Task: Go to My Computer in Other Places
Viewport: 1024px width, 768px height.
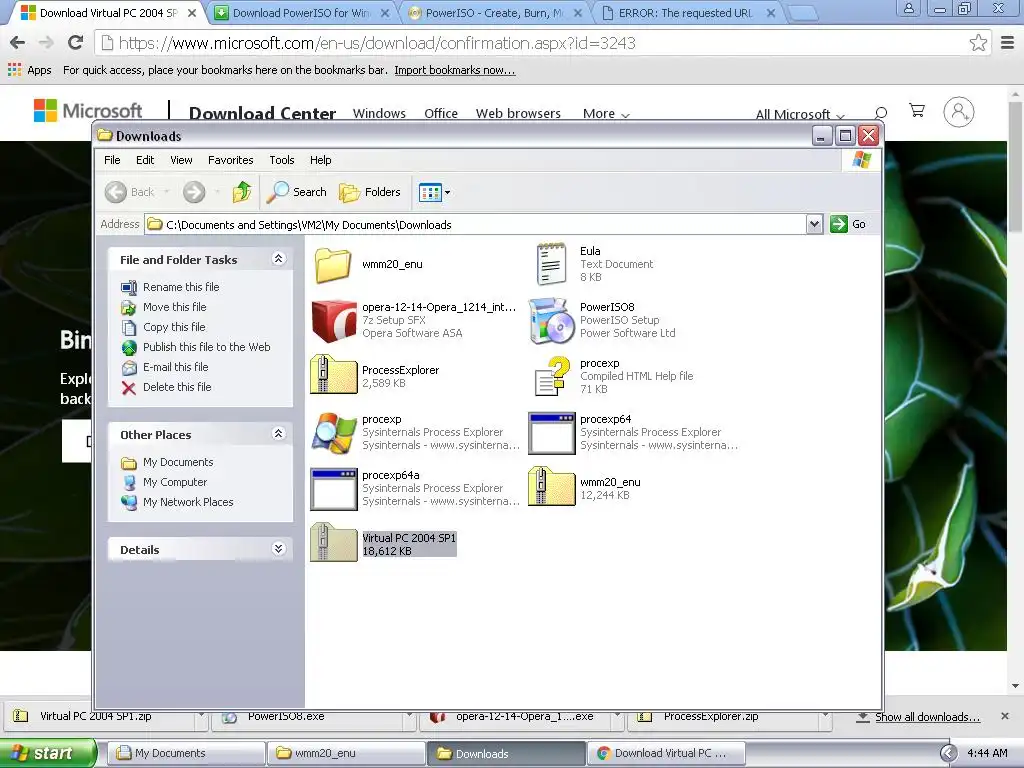Action: coord(175,482)
